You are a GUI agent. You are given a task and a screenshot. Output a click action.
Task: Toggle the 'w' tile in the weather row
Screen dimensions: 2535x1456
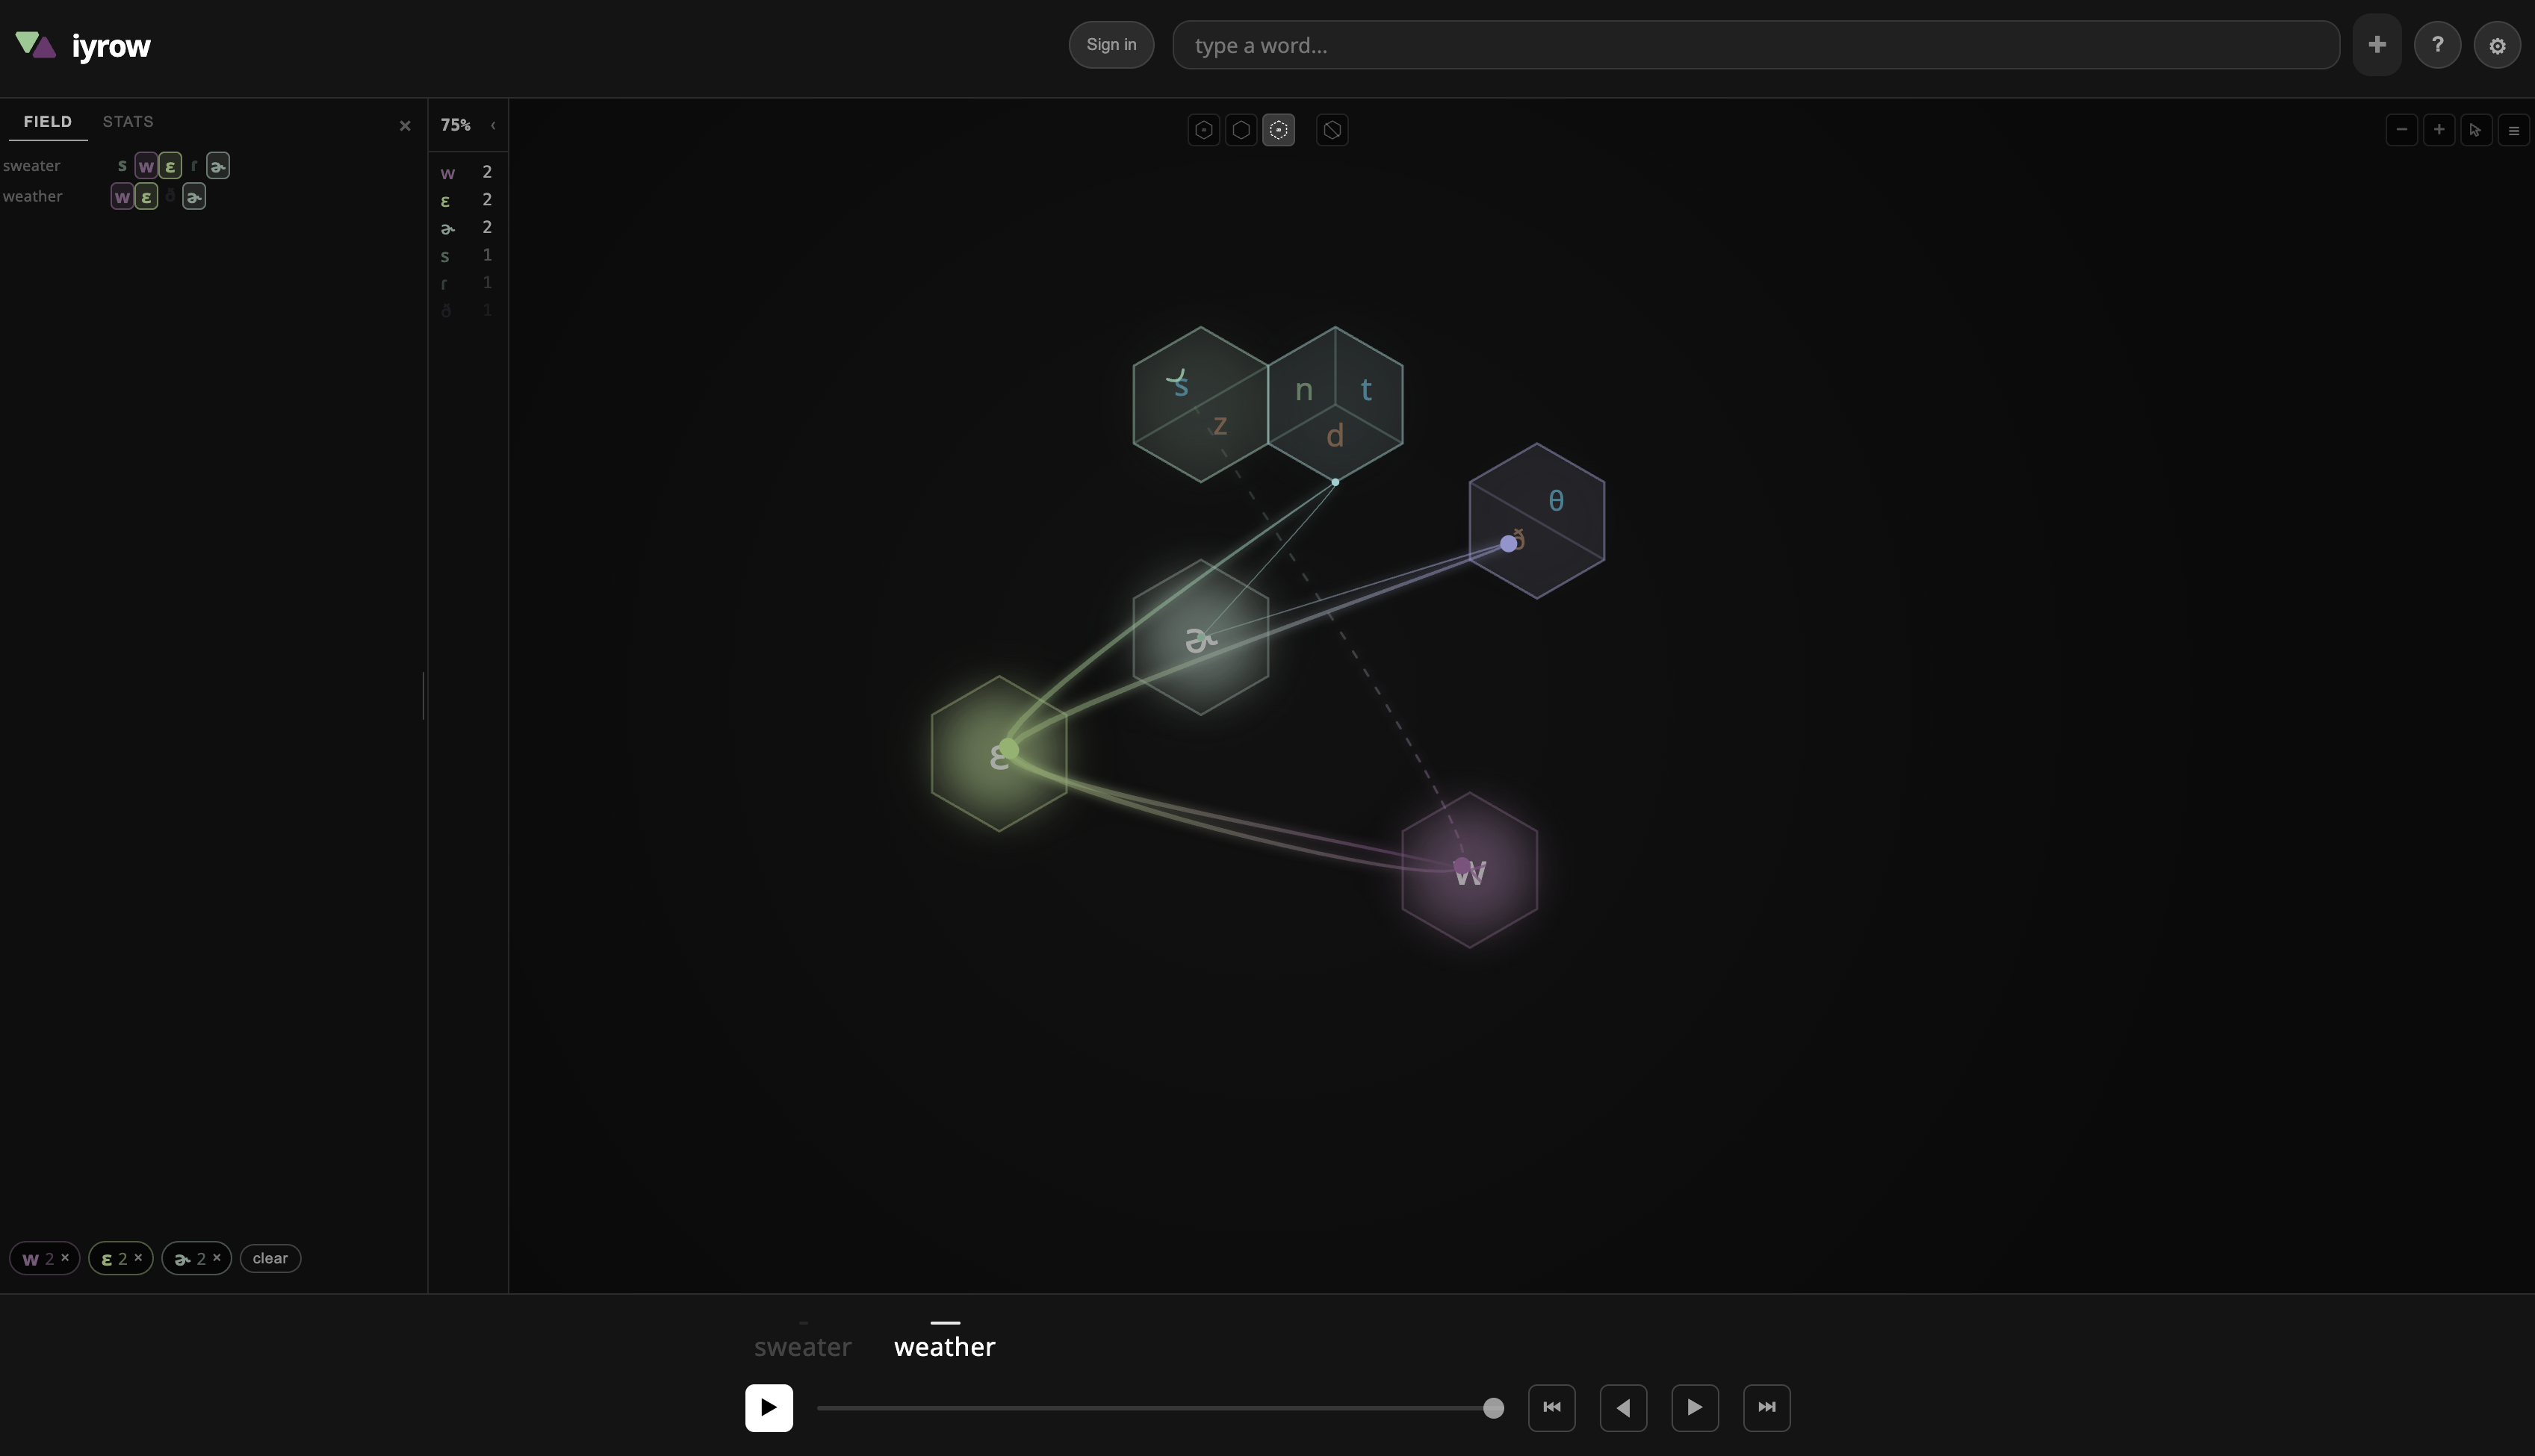point(122,197)
